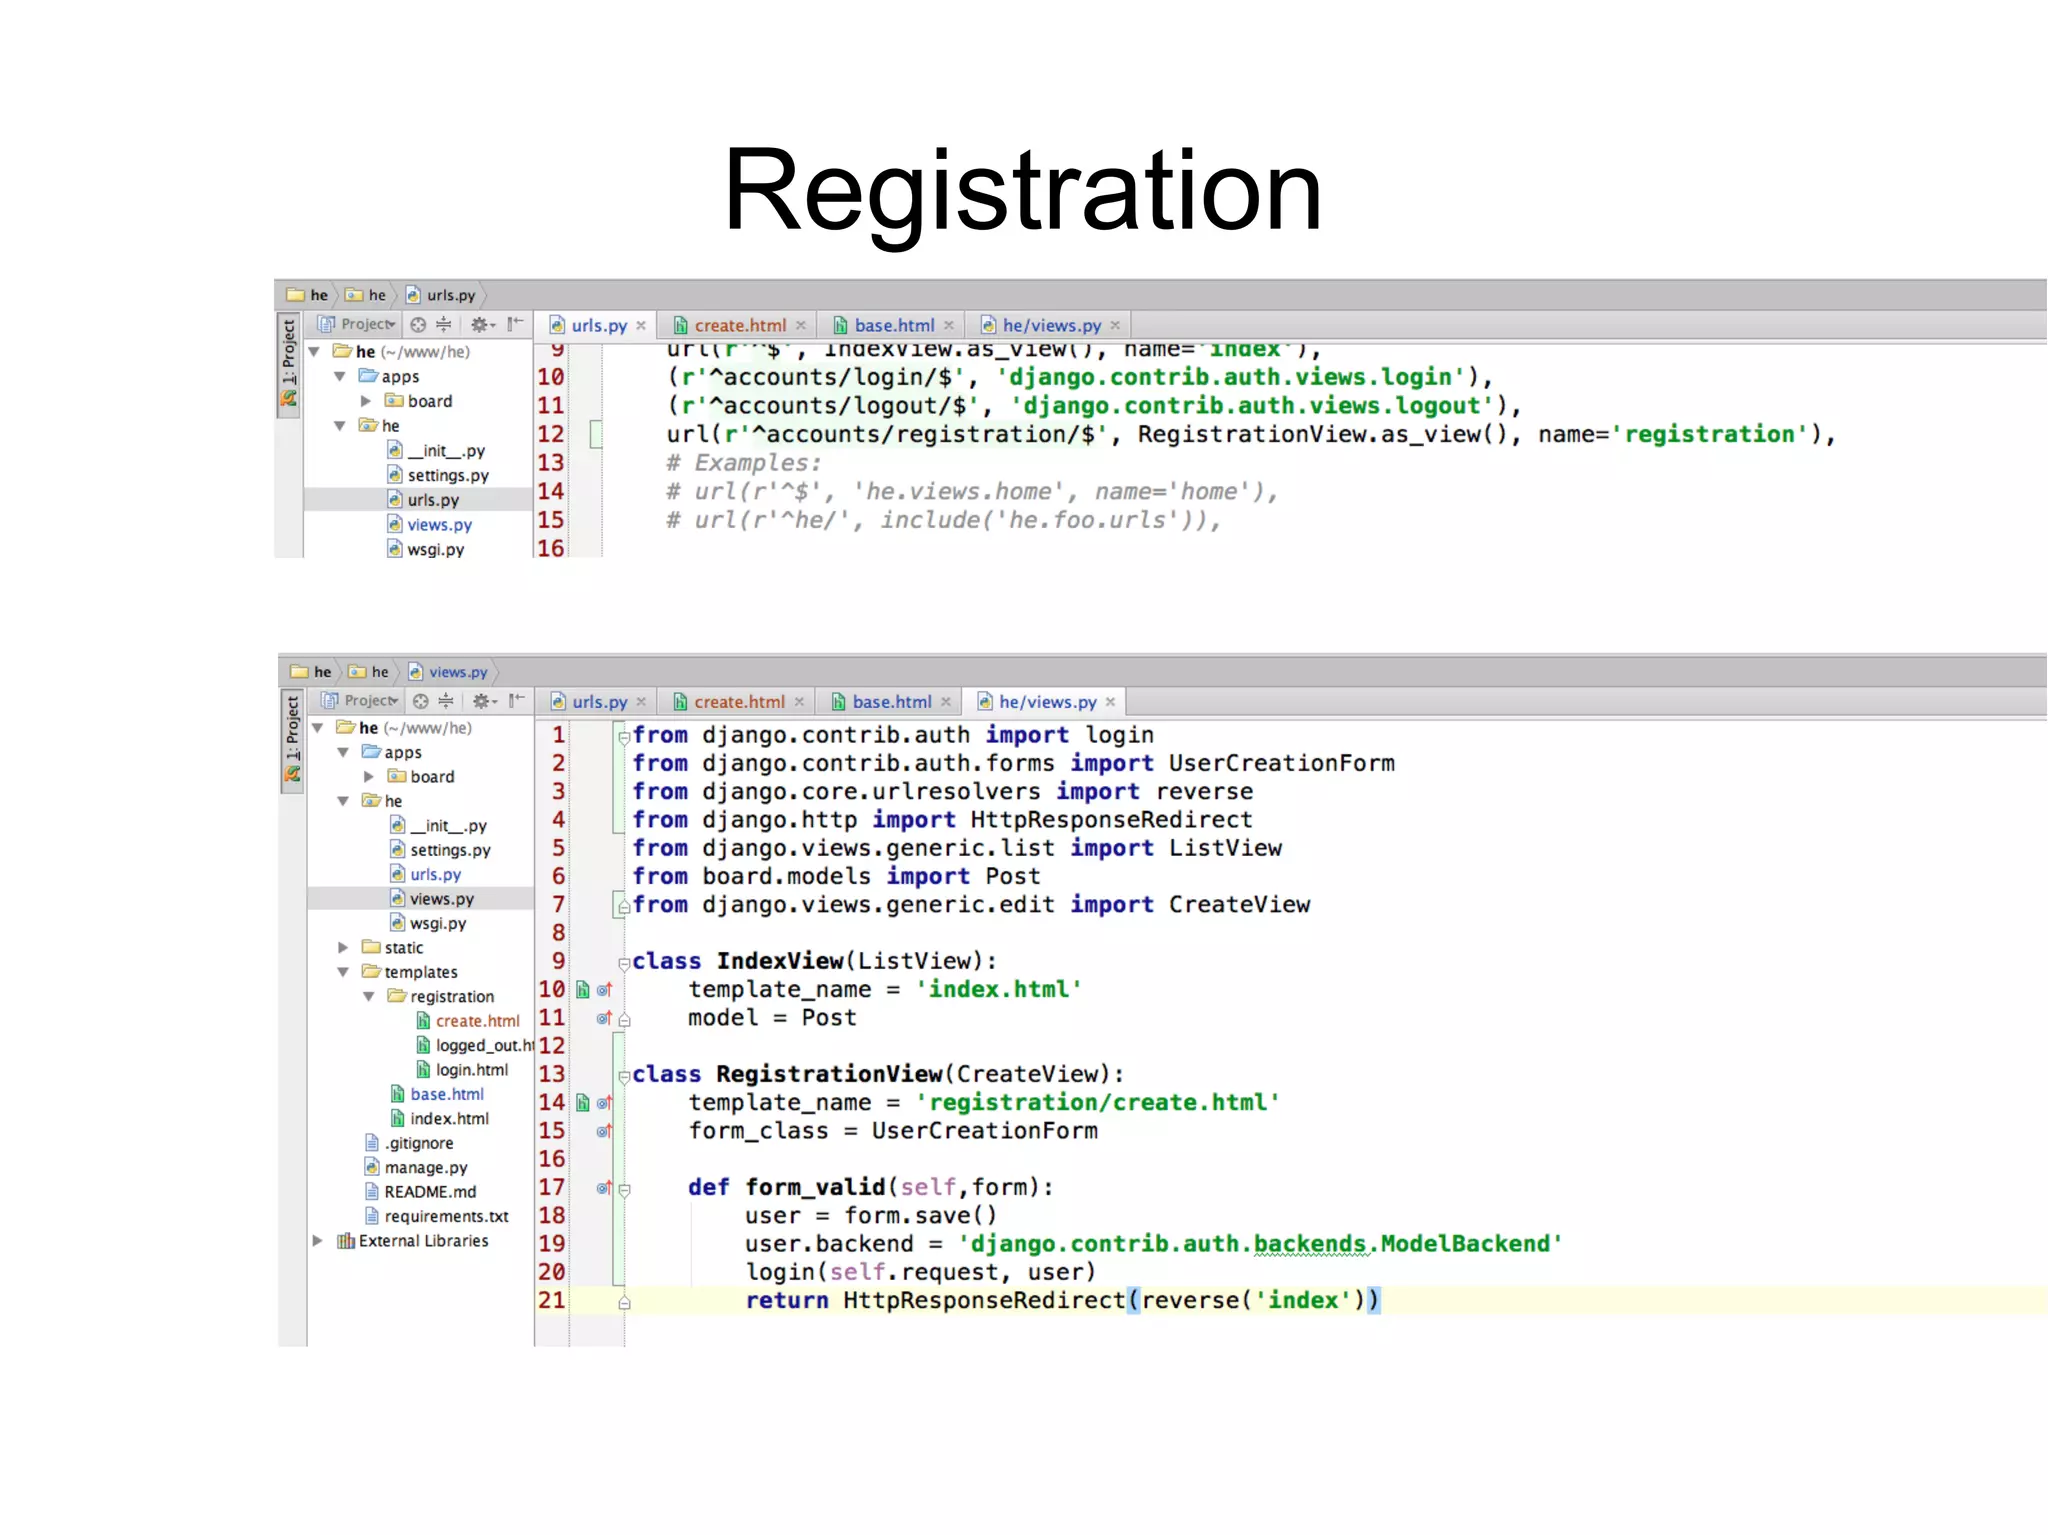Close urls.py tab in bottom IDE

641,702
